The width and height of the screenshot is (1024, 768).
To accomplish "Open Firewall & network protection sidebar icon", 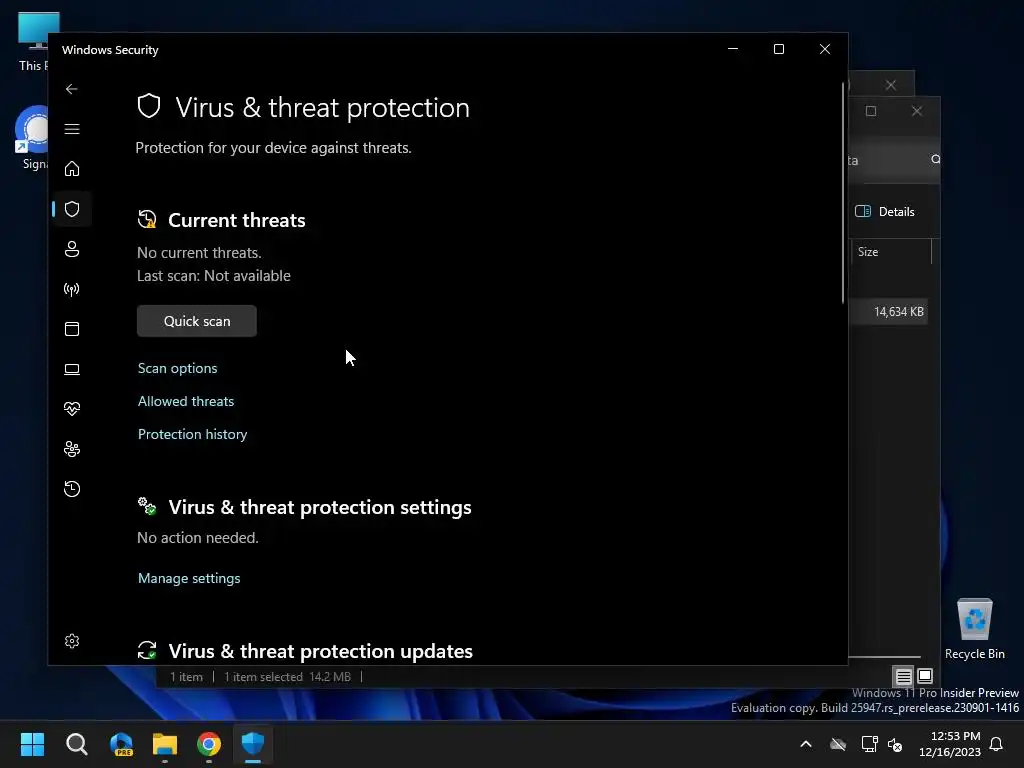I will point(72,289).
